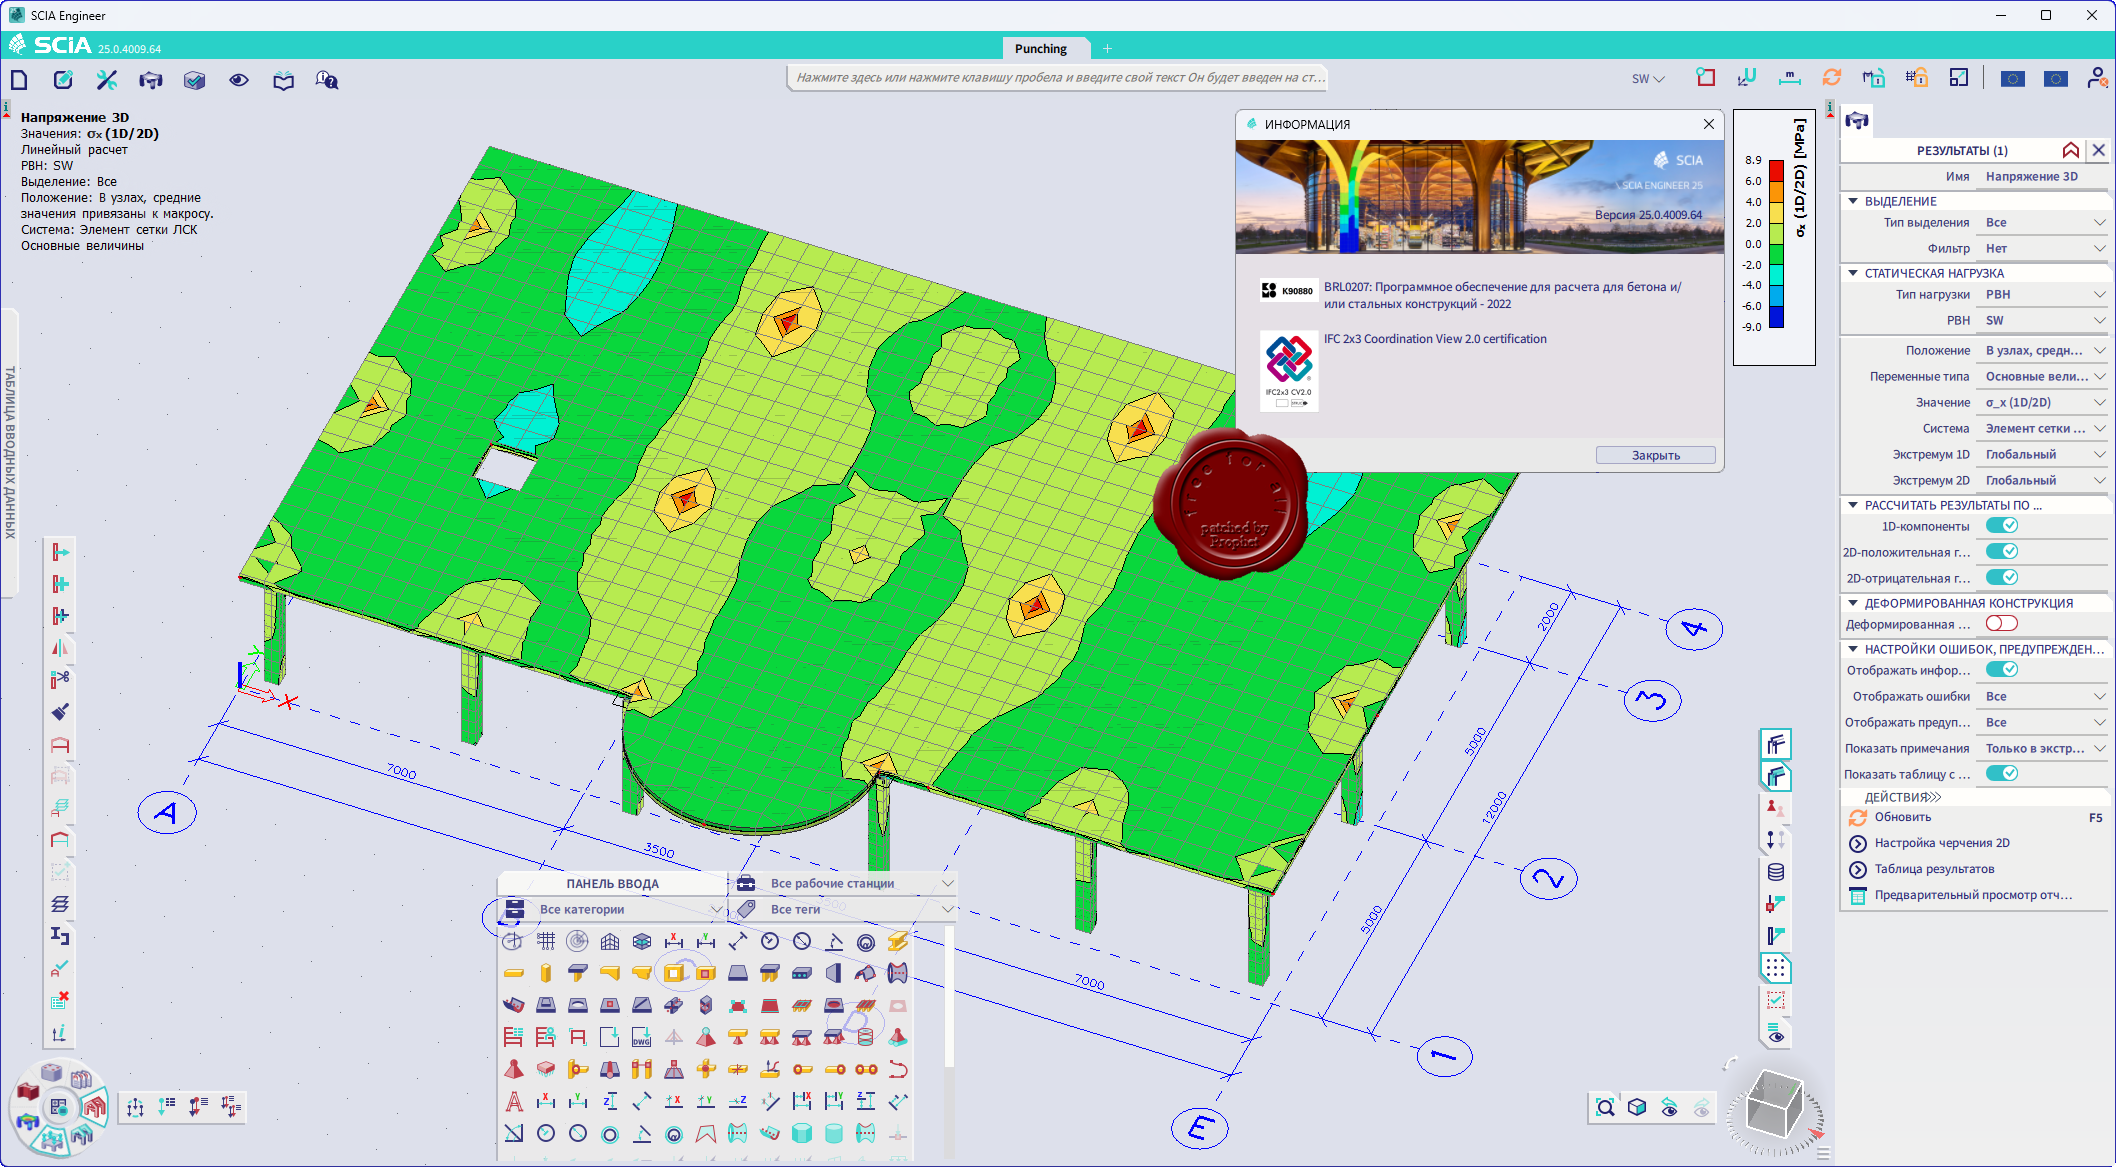Open the Значение σ_x dropdown
Screen dimensions: 2116x1167
(x=2044, y=402)
